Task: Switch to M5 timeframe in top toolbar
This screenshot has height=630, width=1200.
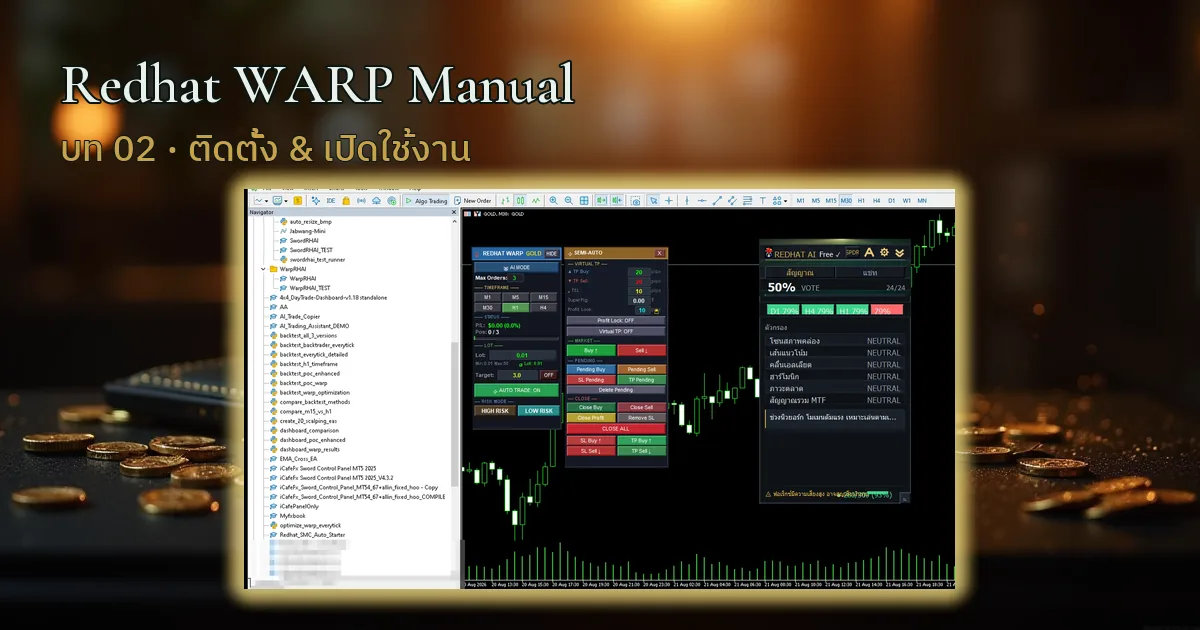Action: (x=816, y=200)
